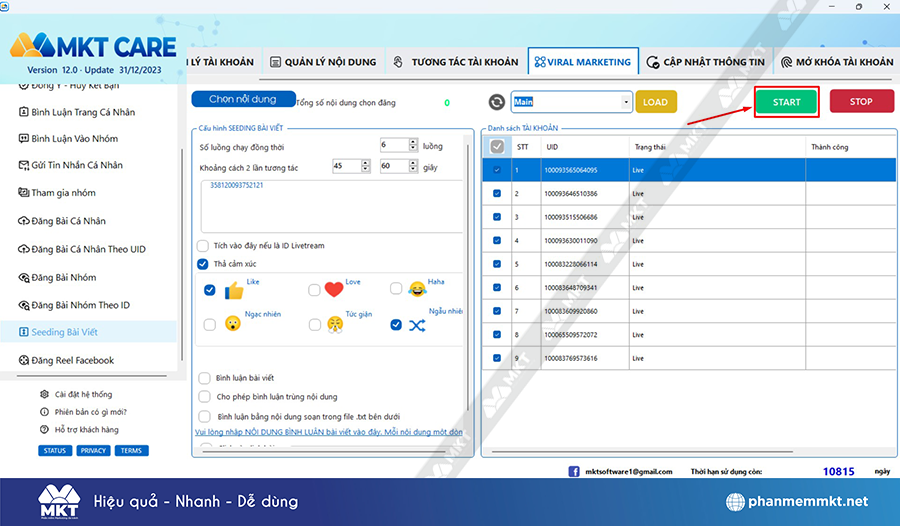Increase the minimum delay value of 45
The image size is (900, 526).
(x=365, y=163)
